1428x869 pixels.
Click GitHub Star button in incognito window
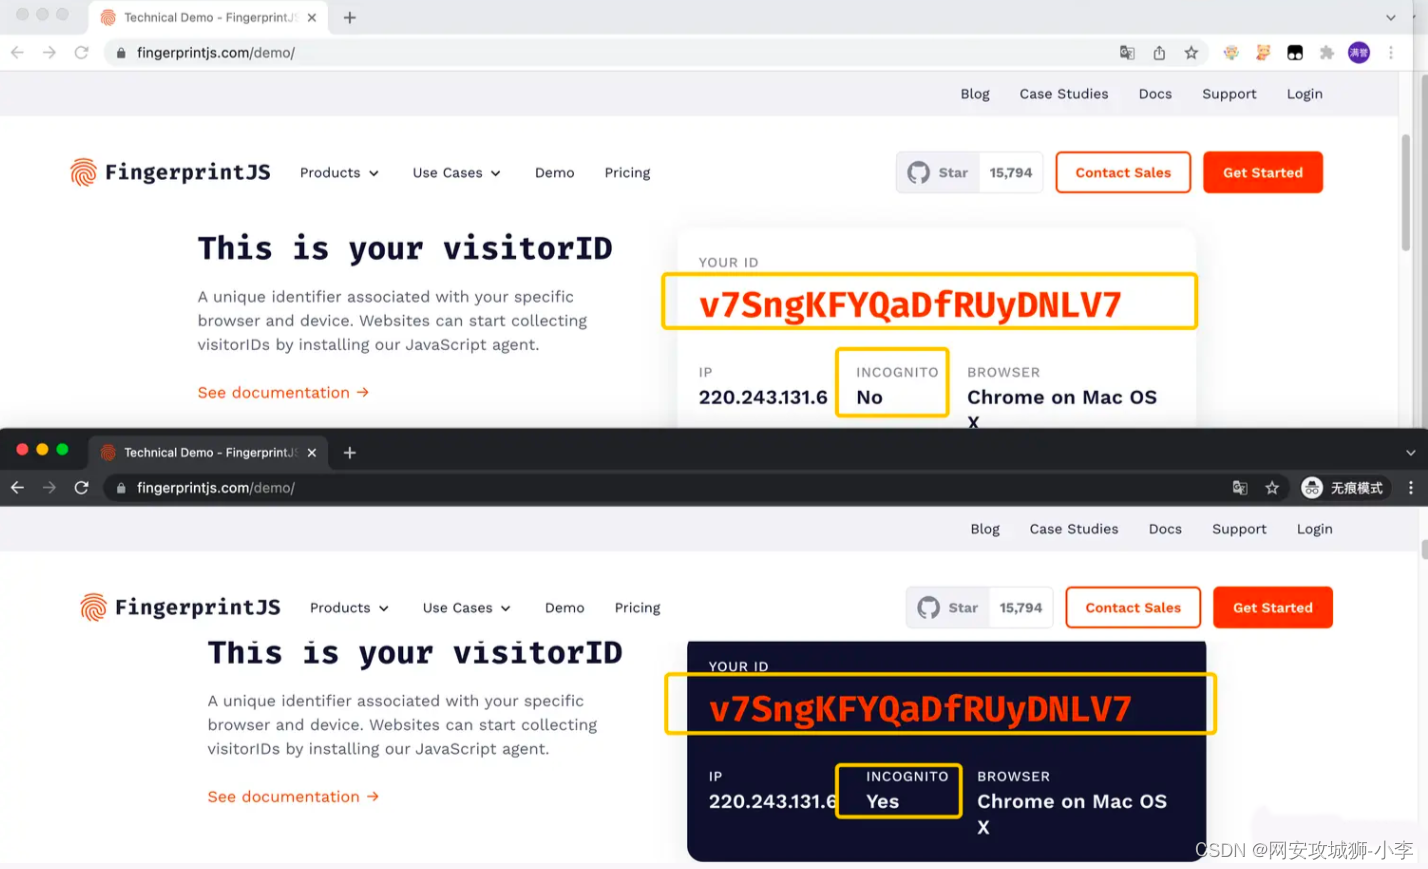(948, 608)
